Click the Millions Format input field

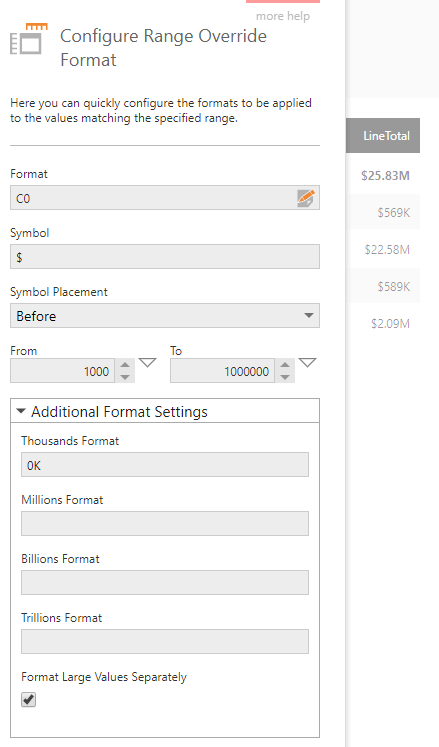pos(165,524)
